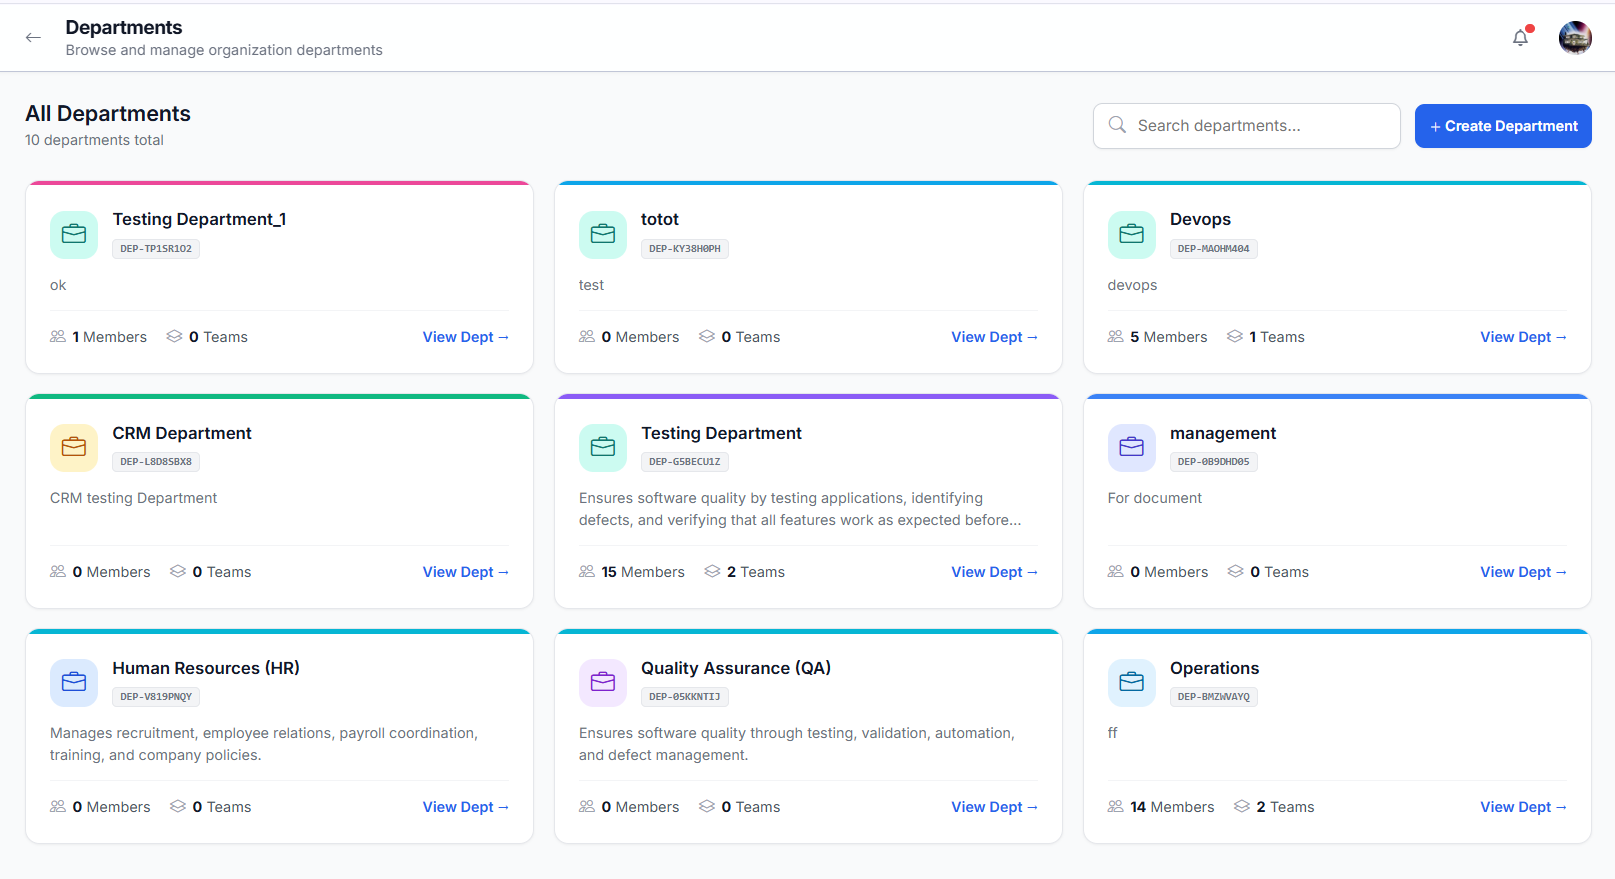The image size is (1615, 879).
Task: Click the Devops briefcase icon
Action: 1132,234
